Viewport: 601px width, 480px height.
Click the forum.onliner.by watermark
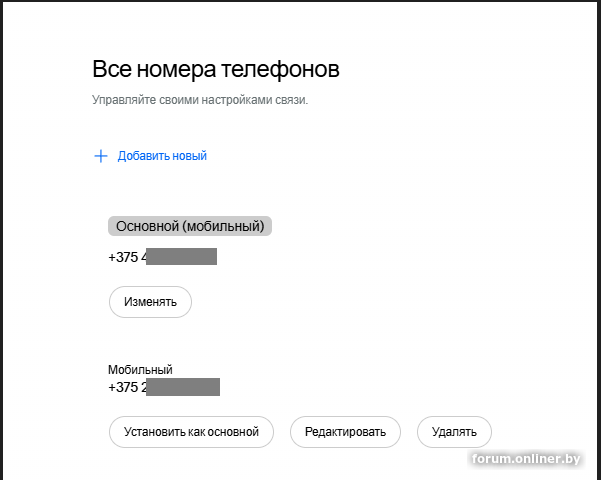(x=527, y=459)
